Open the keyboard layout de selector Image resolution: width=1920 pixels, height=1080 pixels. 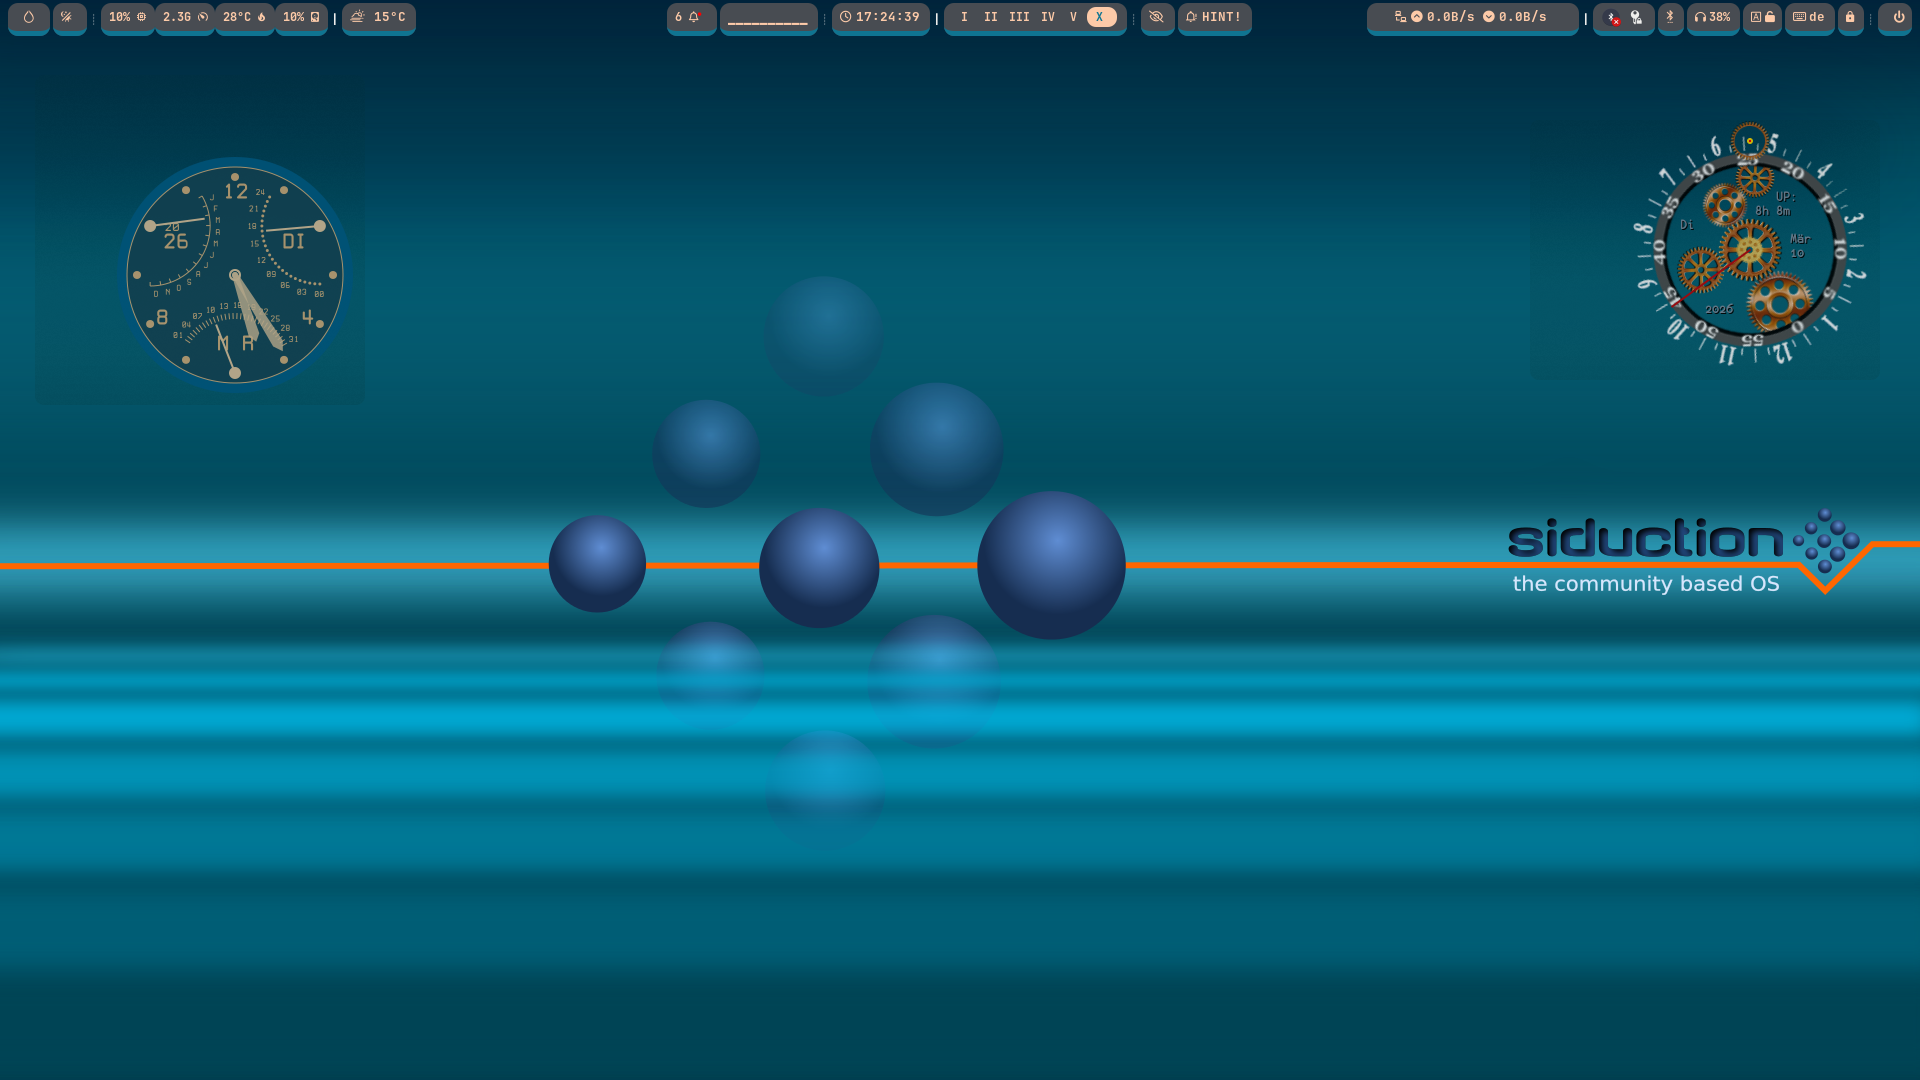[1809, 17]
